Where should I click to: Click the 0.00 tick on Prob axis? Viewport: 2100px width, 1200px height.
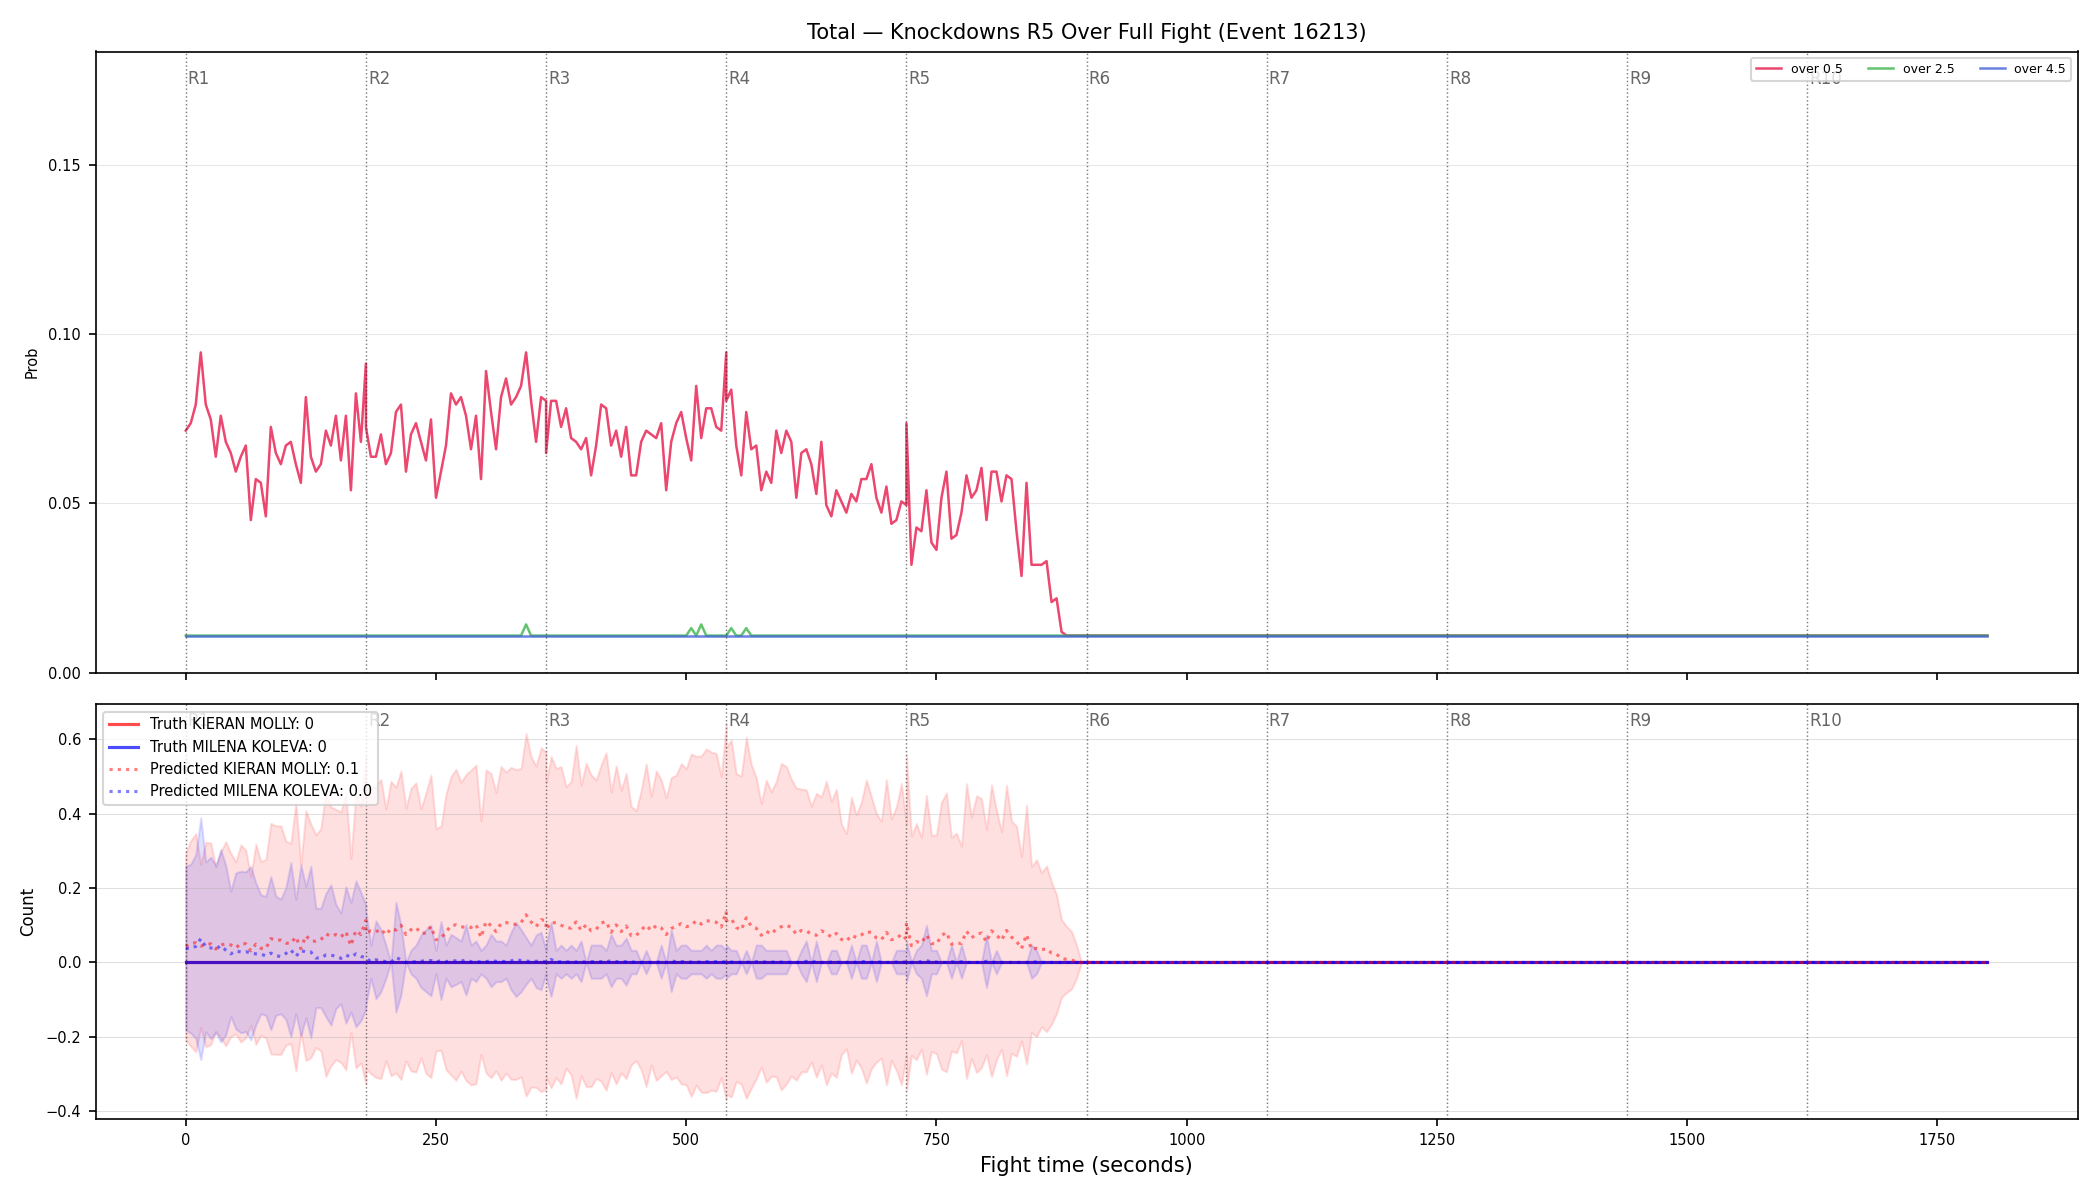pos(65,673)
